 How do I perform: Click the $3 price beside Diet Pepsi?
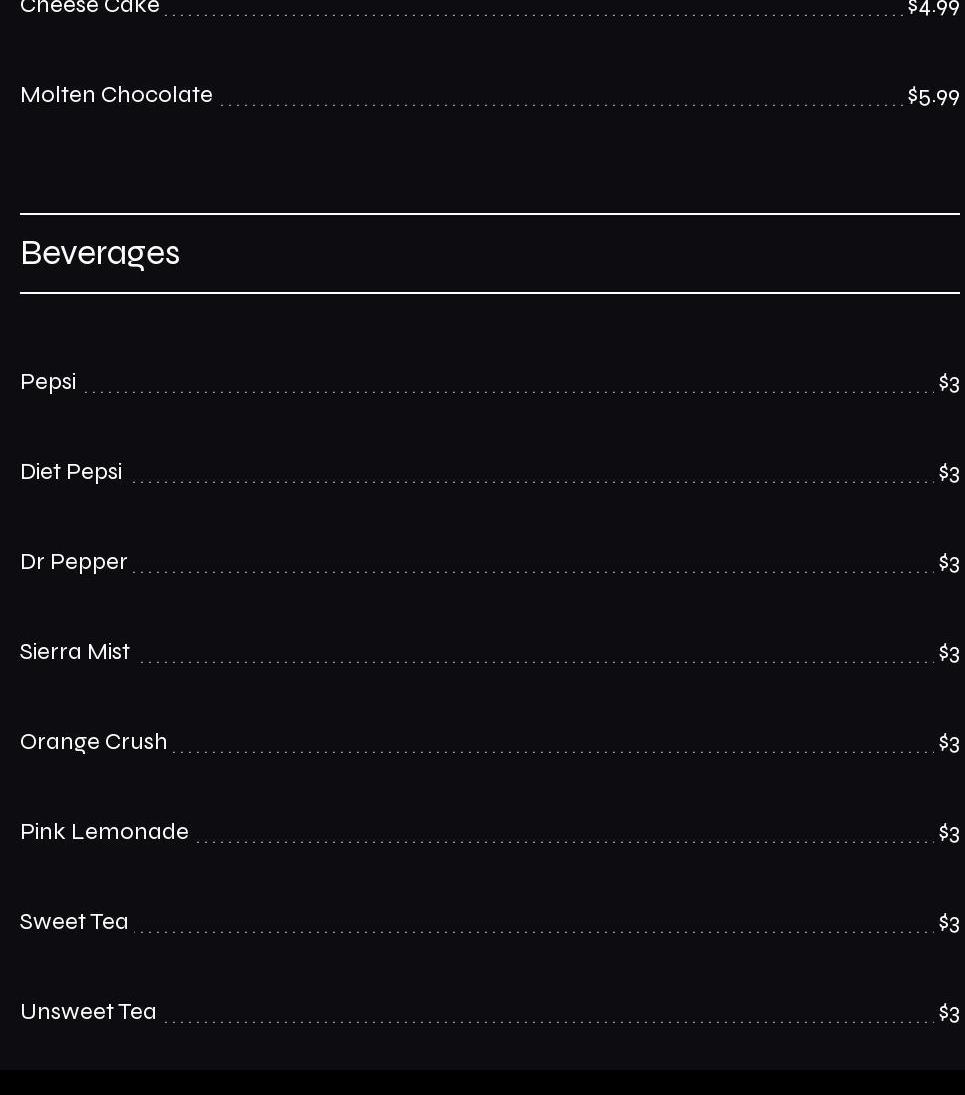coord(949,473)
